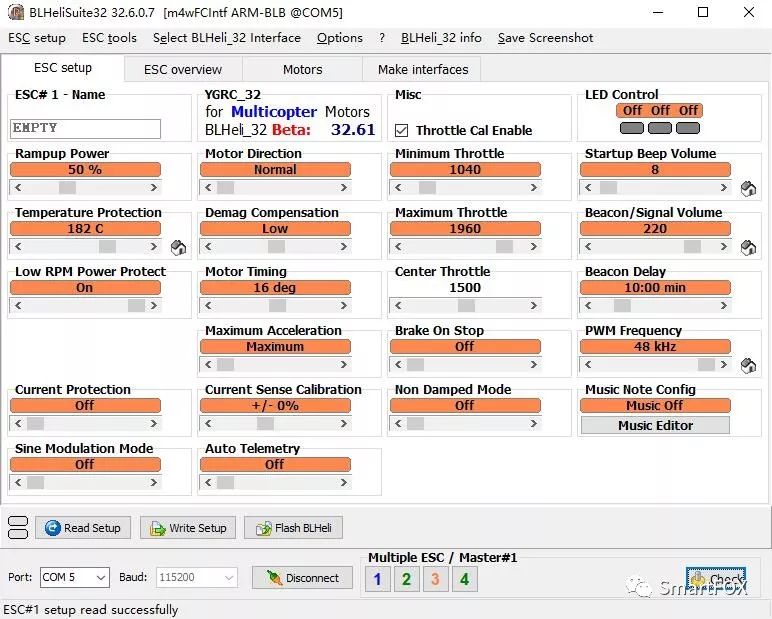This screenshot has width=772, height=619.
Task: Decrease Temperature Protection with left arrow
Action: (x=18, y=247)
